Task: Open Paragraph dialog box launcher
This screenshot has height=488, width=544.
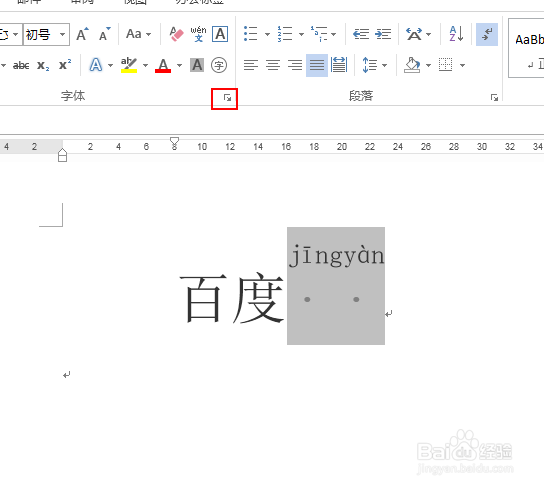Action: coord(494,98)
